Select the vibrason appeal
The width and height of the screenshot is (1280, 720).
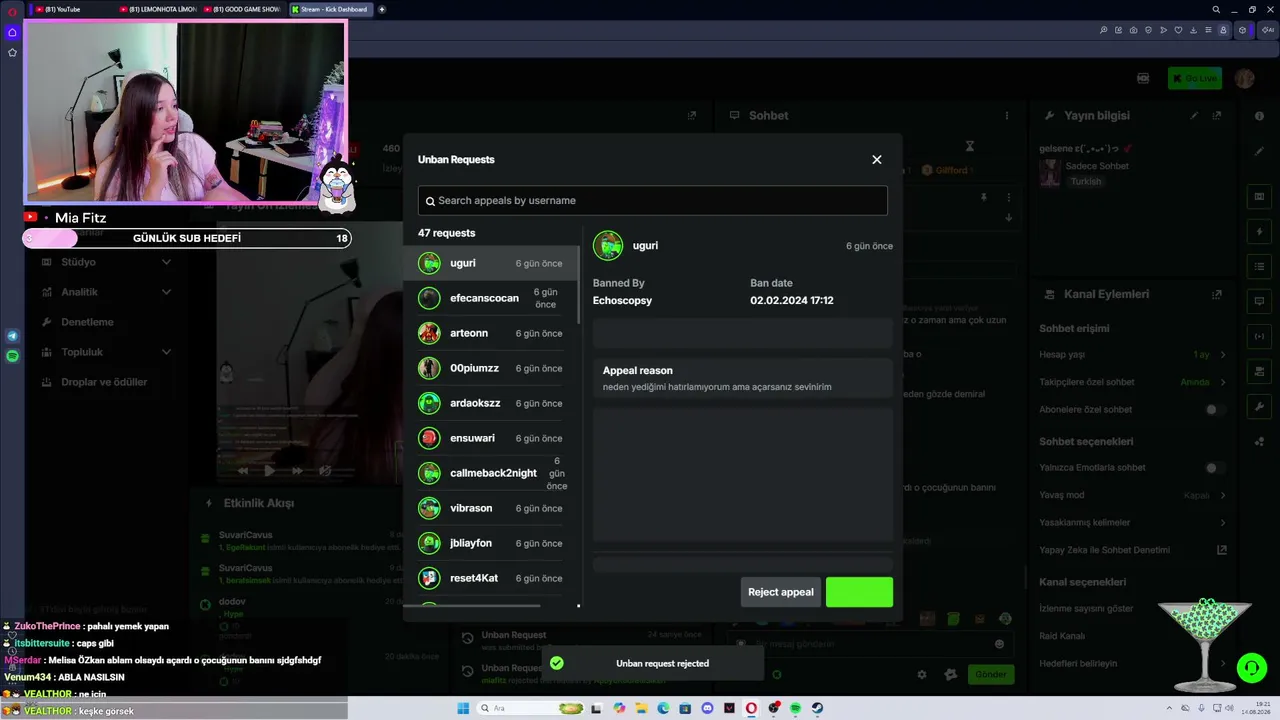(491, 508)
